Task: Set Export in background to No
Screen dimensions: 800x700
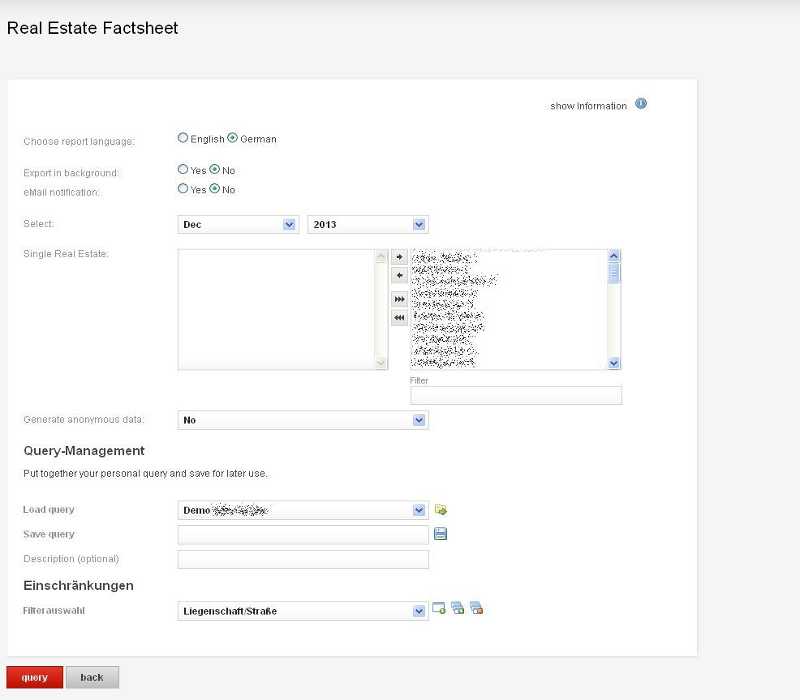Action: point(214,169)
